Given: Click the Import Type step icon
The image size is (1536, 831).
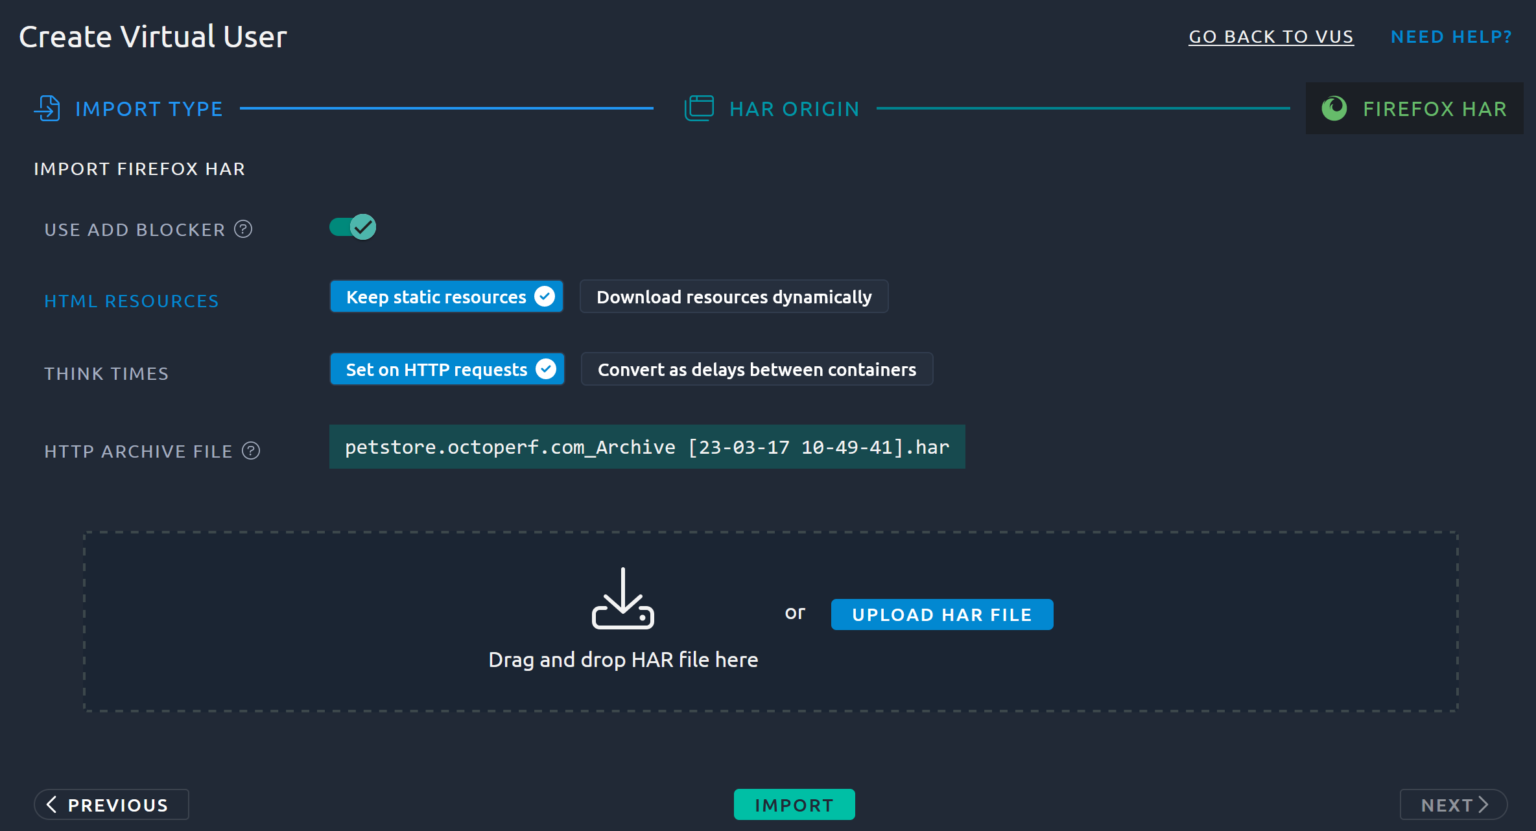Looking at the screenshot, I should (47, 108).
